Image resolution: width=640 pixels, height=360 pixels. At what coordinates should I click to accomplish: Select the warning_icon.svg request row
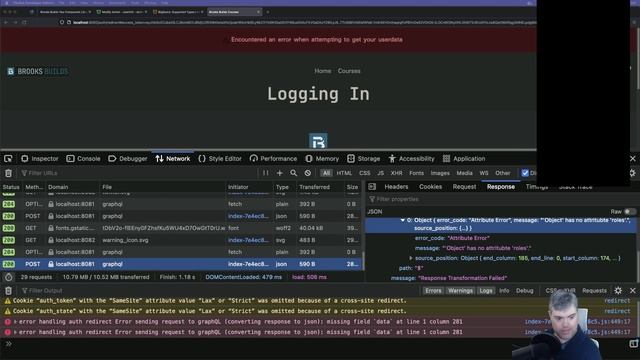[181, 240]
